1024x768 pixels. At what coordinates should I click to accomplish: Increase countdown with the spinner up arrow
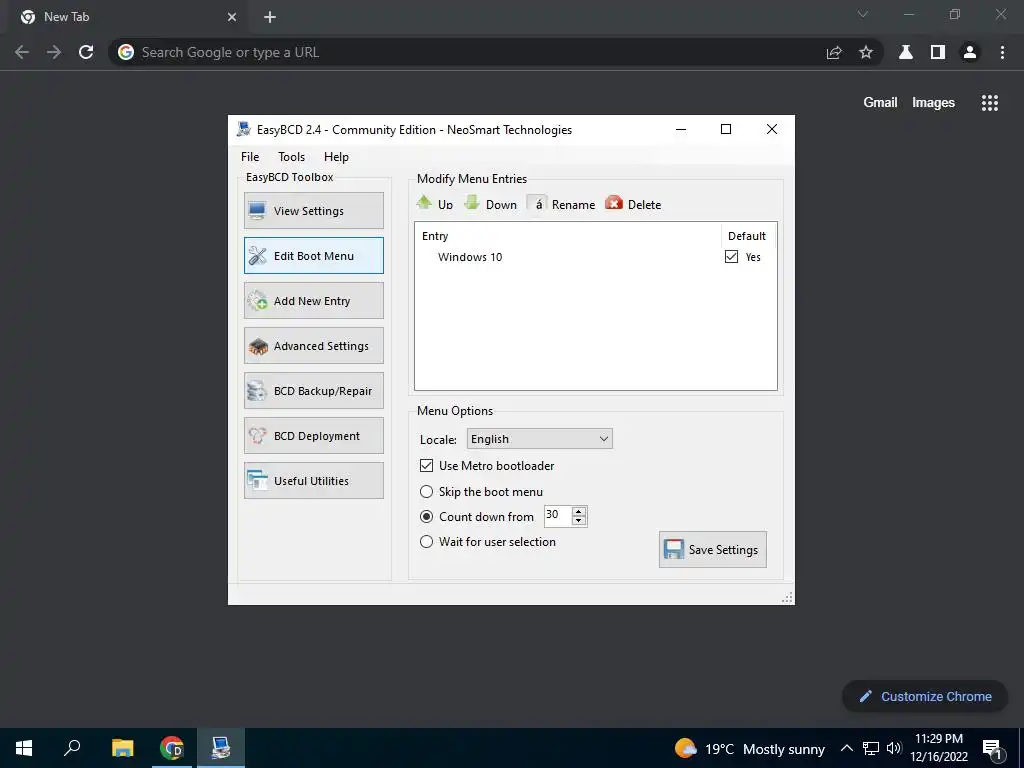tap(579, 511)
